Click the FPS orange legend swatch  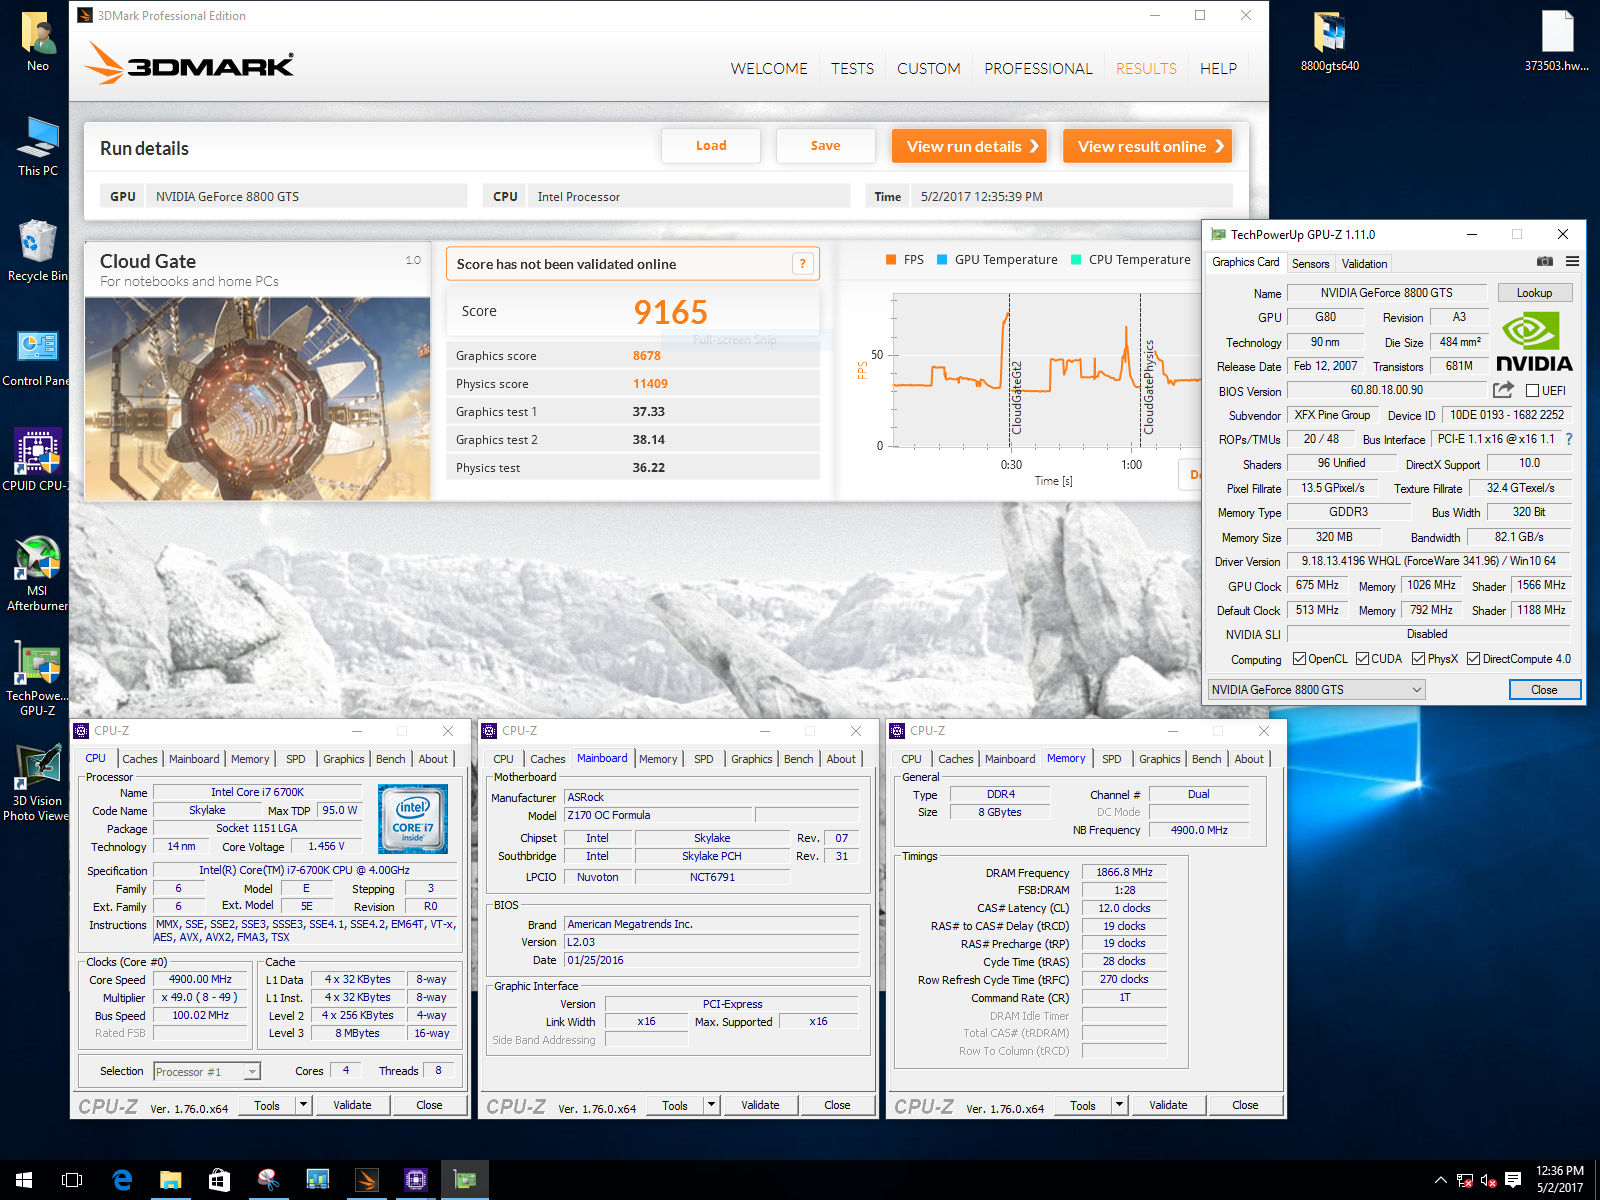coord(891,259)
